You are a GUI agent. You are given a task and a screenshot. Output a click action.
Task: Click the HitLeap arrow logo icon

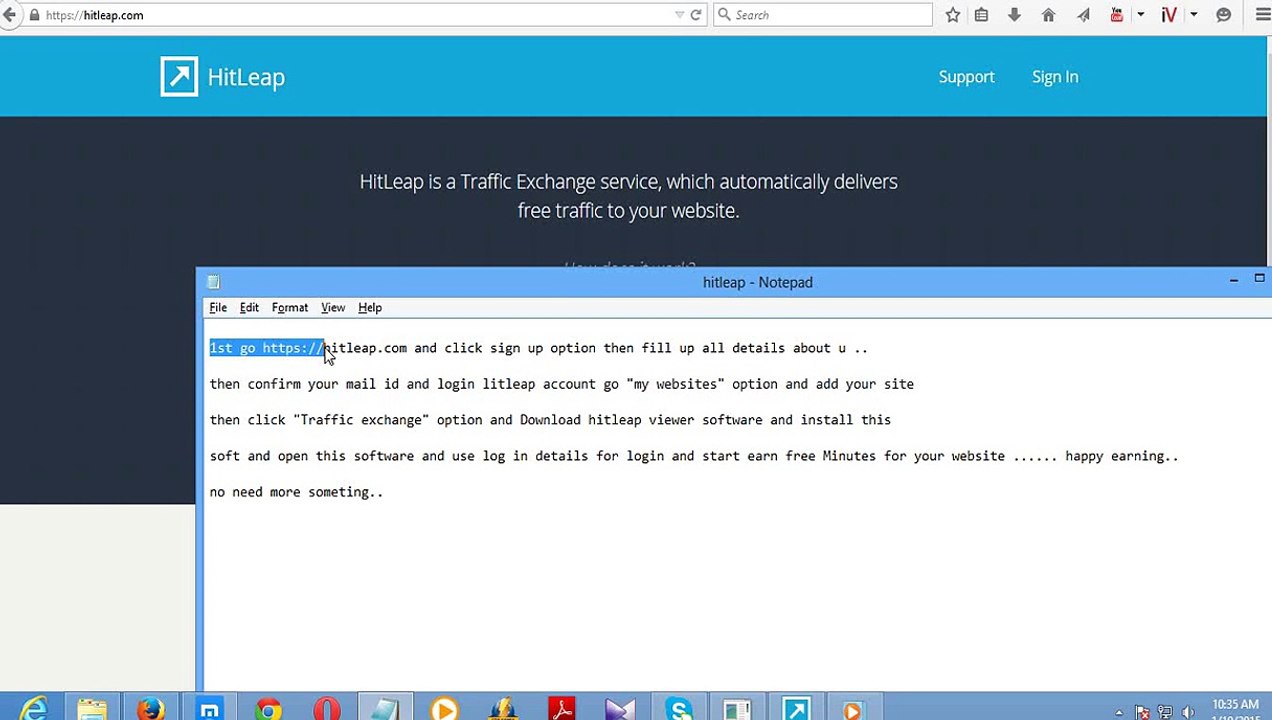pyautogui.click(x=179, y=77)
